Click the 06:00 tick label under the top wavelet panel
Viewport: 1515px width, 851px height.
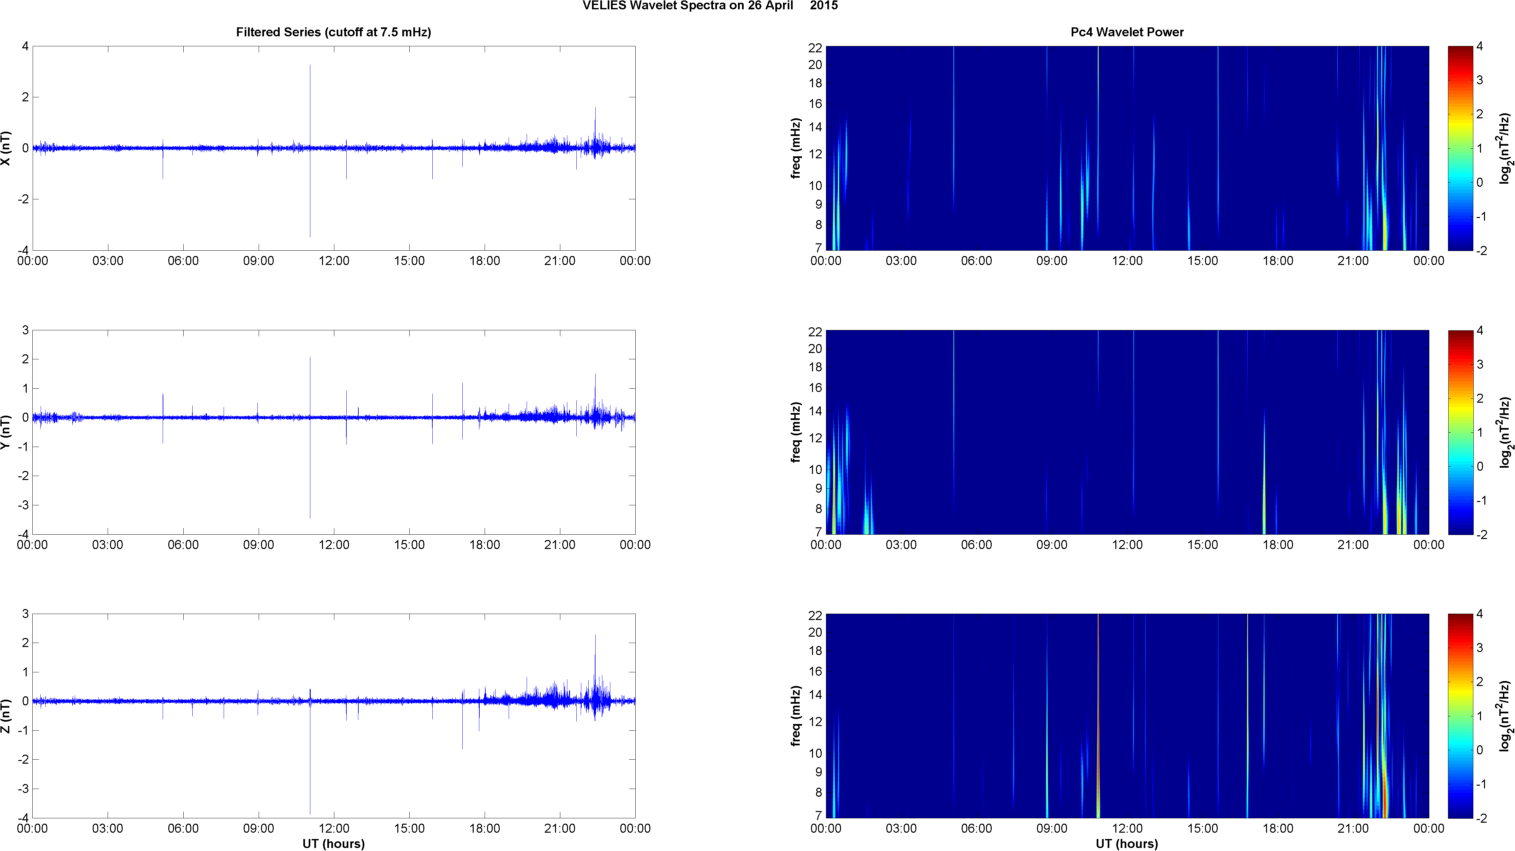[x=976, y=261]
